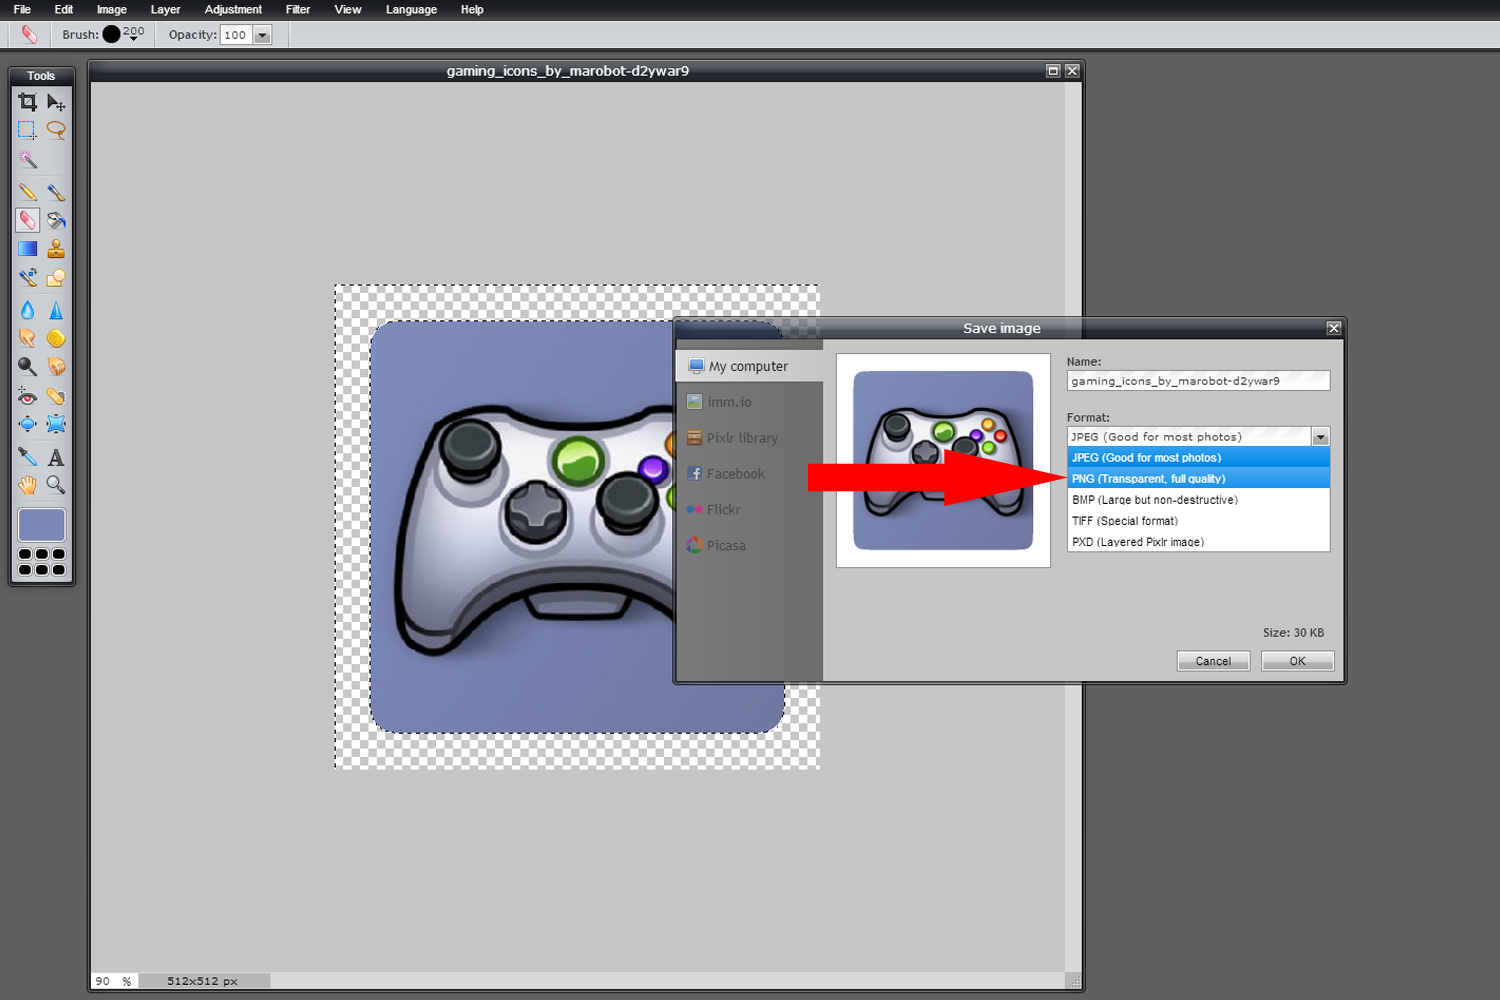Image resolution: width=1500 pixels, height=1000 pixels.
Task: Open the Adjustment menu
Action: (x=233, y=10)
